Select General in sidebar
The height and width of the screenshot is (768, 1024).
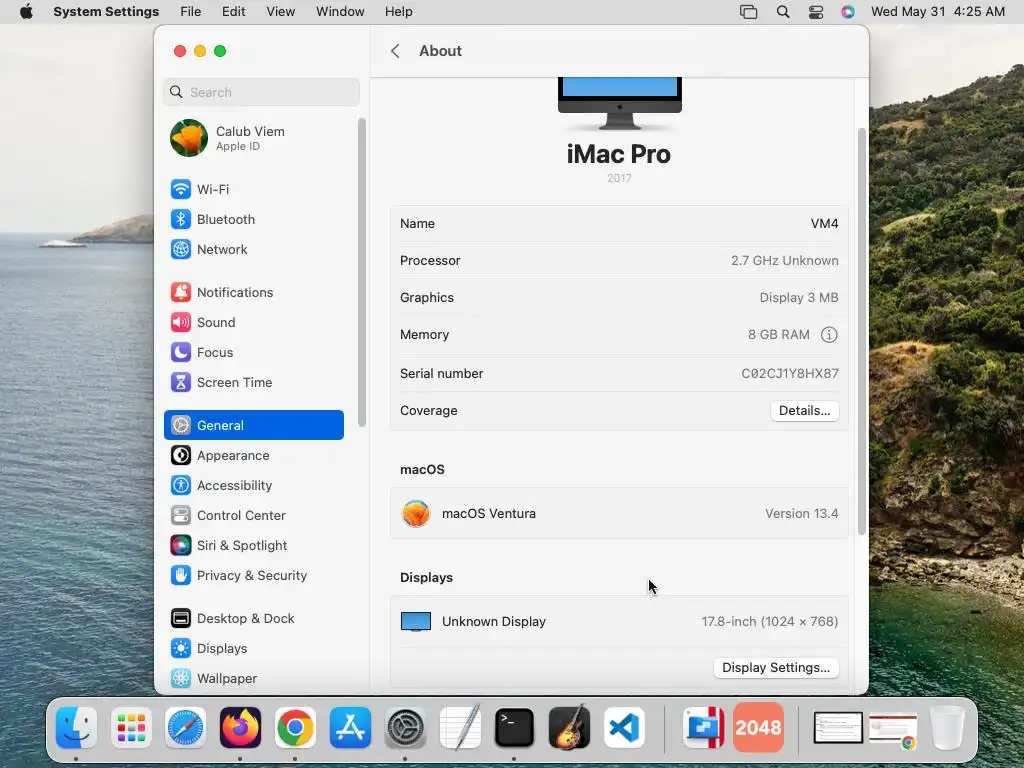(x=253, y=425)
